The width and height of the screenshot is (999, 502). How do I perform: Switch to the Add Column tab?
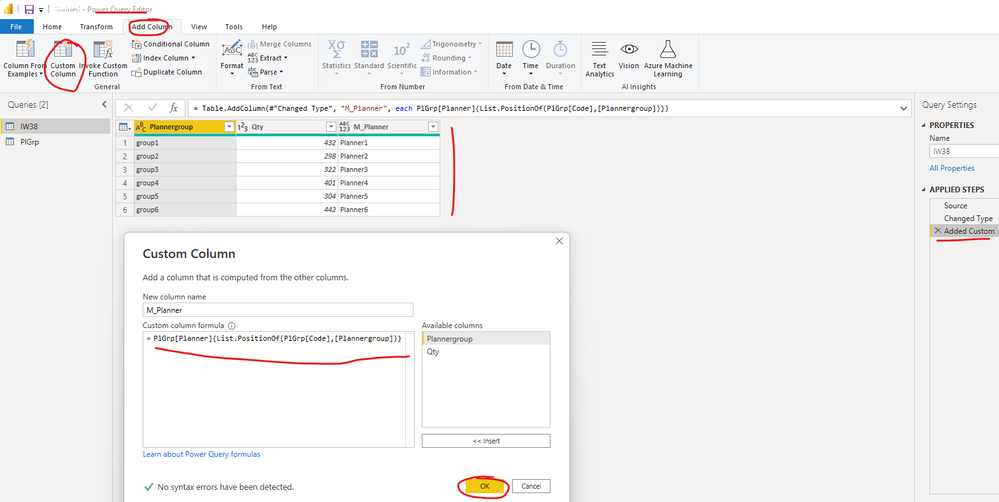pyautogui.click(x=152, y=27)
